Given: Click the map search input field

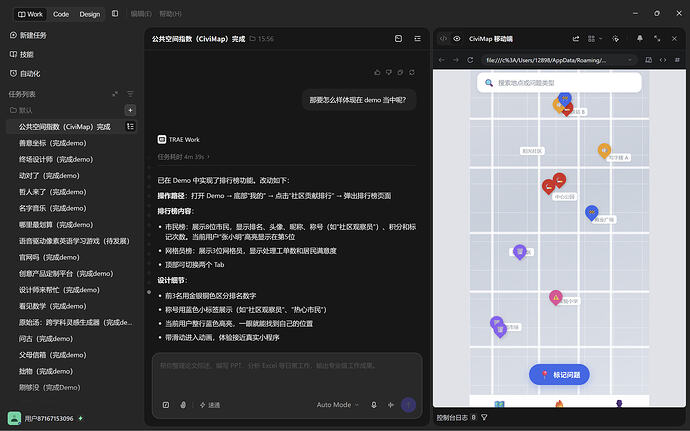Looking at the screenshot, I should coord(559,83).
